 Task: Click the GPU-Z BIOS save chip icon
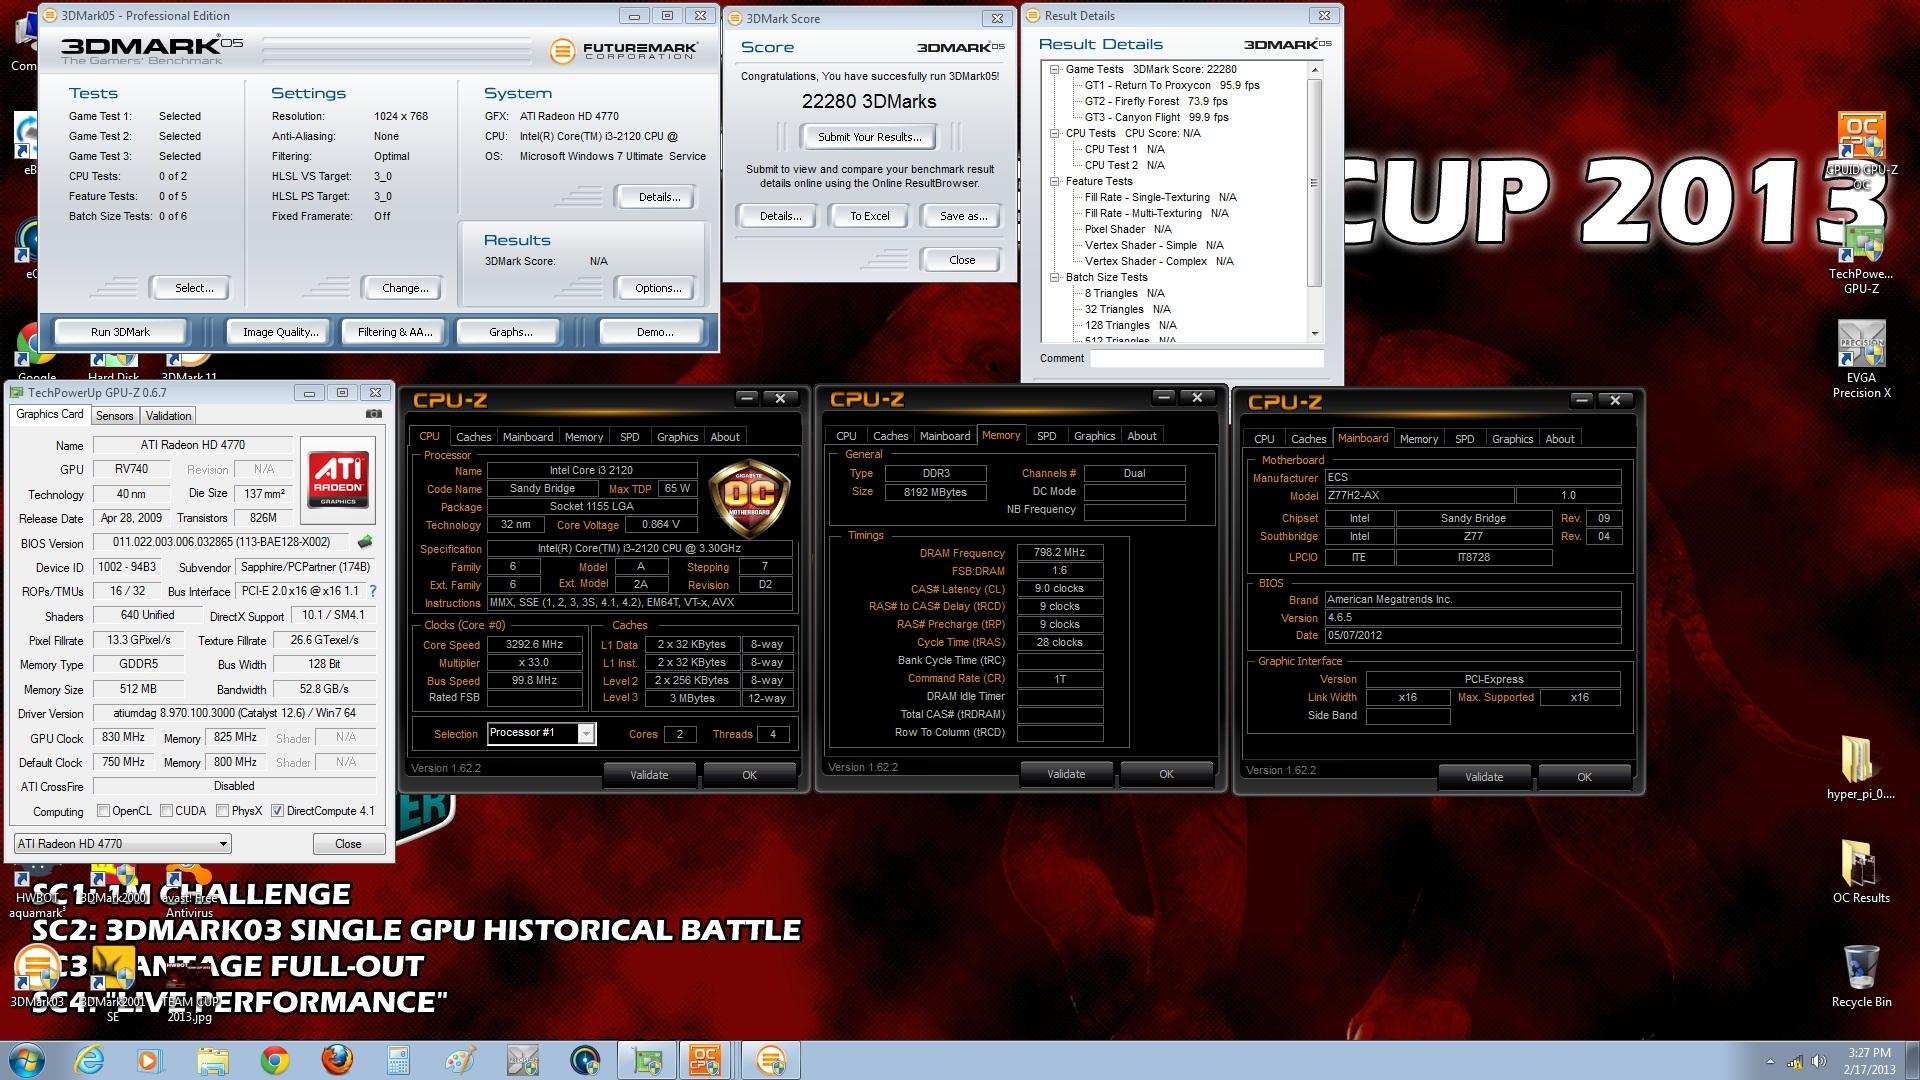pos(365,542)
